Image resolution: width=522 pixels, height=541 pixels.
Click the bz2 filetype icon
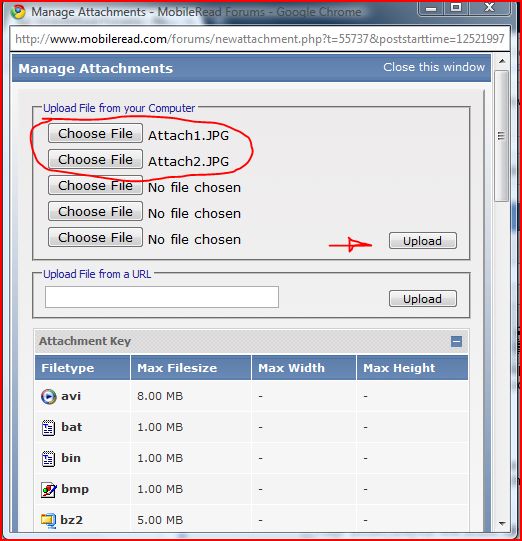[x=48, y=521]
